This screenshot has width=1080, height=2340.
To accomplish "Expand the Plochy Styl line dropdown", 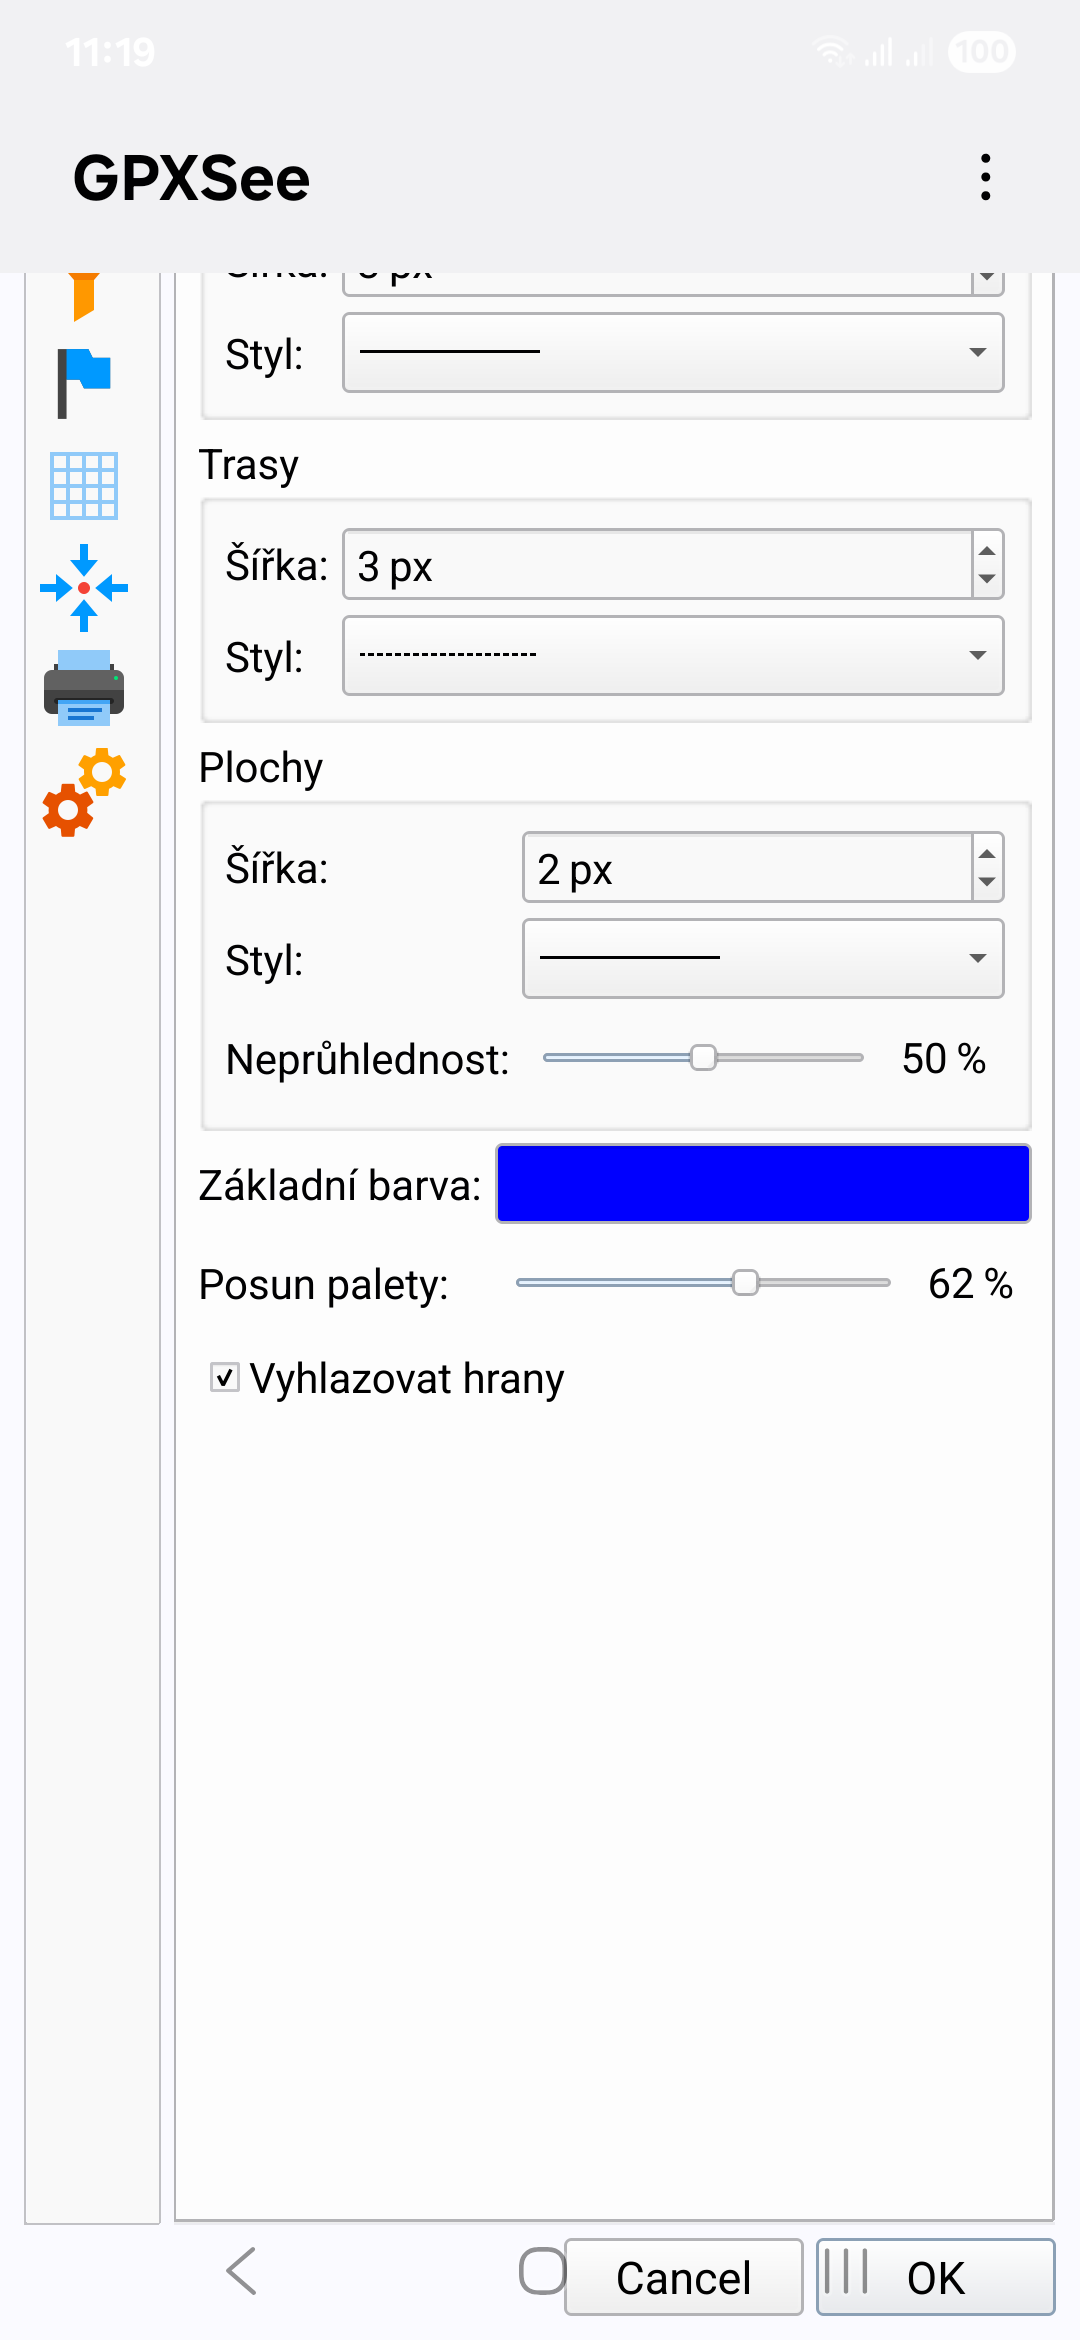I will (x=763, y=958).
